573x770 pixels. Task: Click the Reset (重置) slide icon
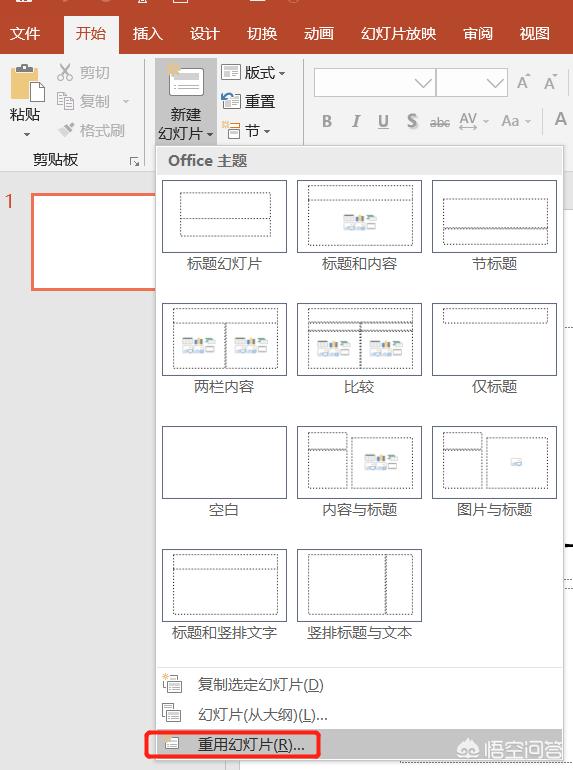pyautogui.click(x=230, y=101)
